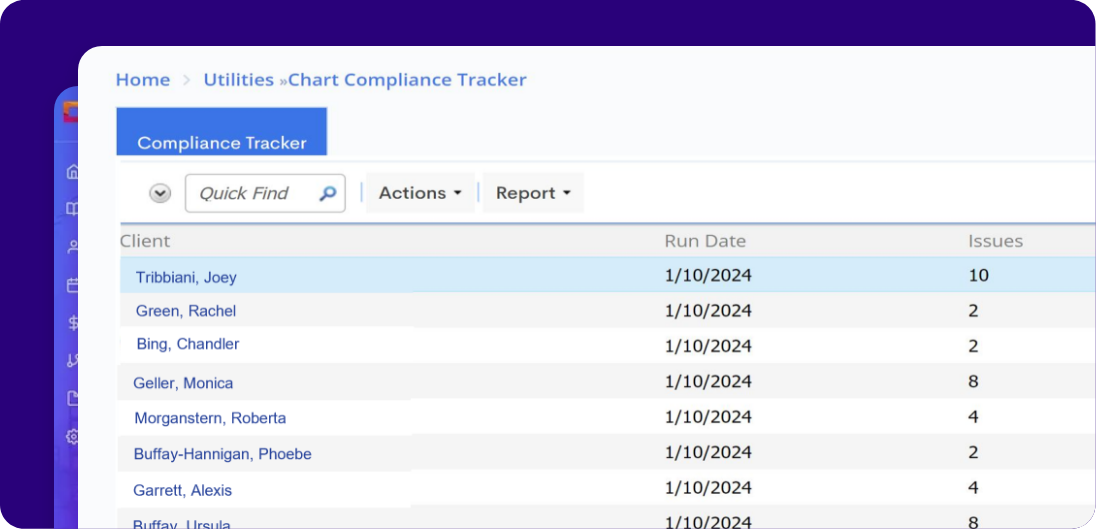Select the person icon in sidebar
This screenshot has height=529, width=1096.
[x=72, y=247]
